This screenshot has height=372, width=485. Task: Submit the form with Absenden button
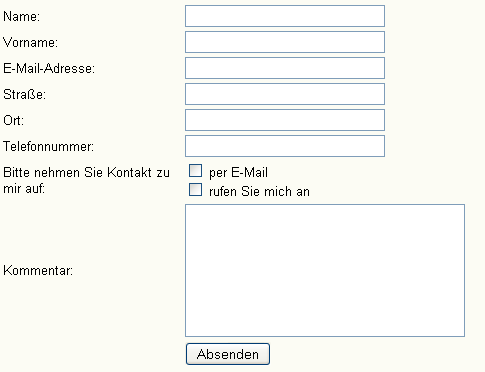[228, 354]
